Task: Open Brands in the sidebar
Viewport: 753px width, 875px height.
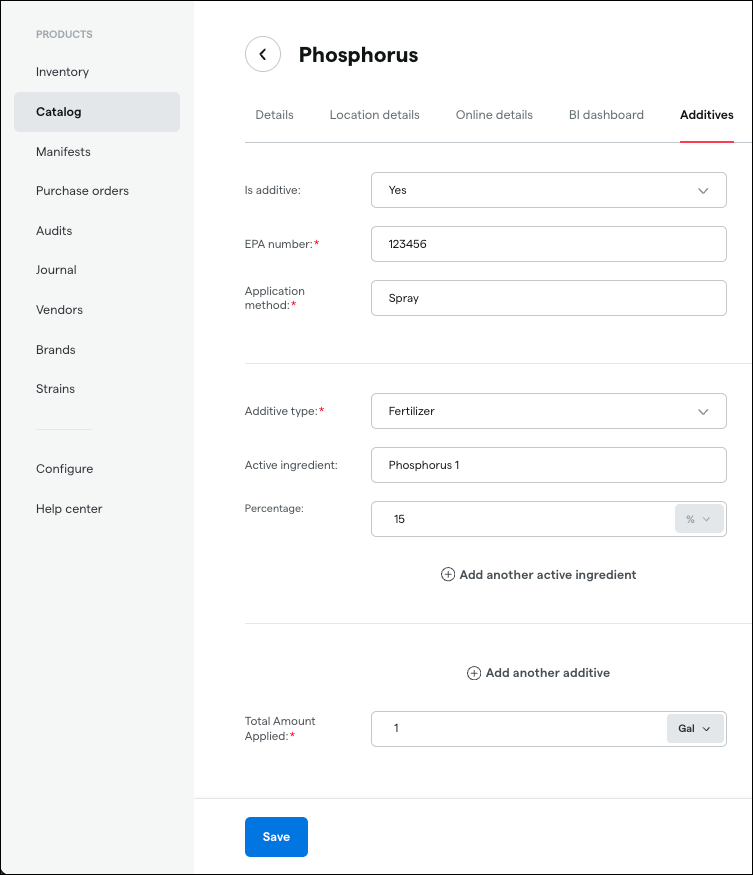Action: (x=56, y=350)
